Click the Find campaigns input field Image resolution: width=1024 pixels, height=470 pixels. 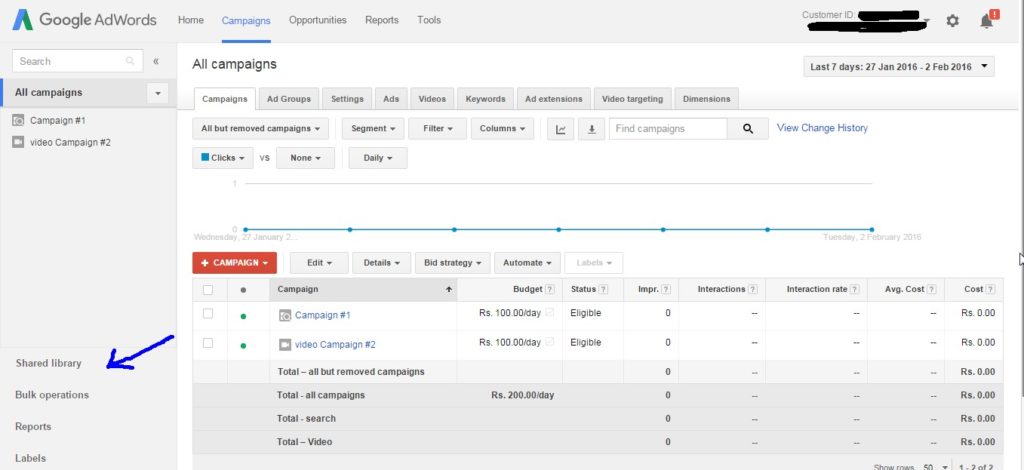668,129
